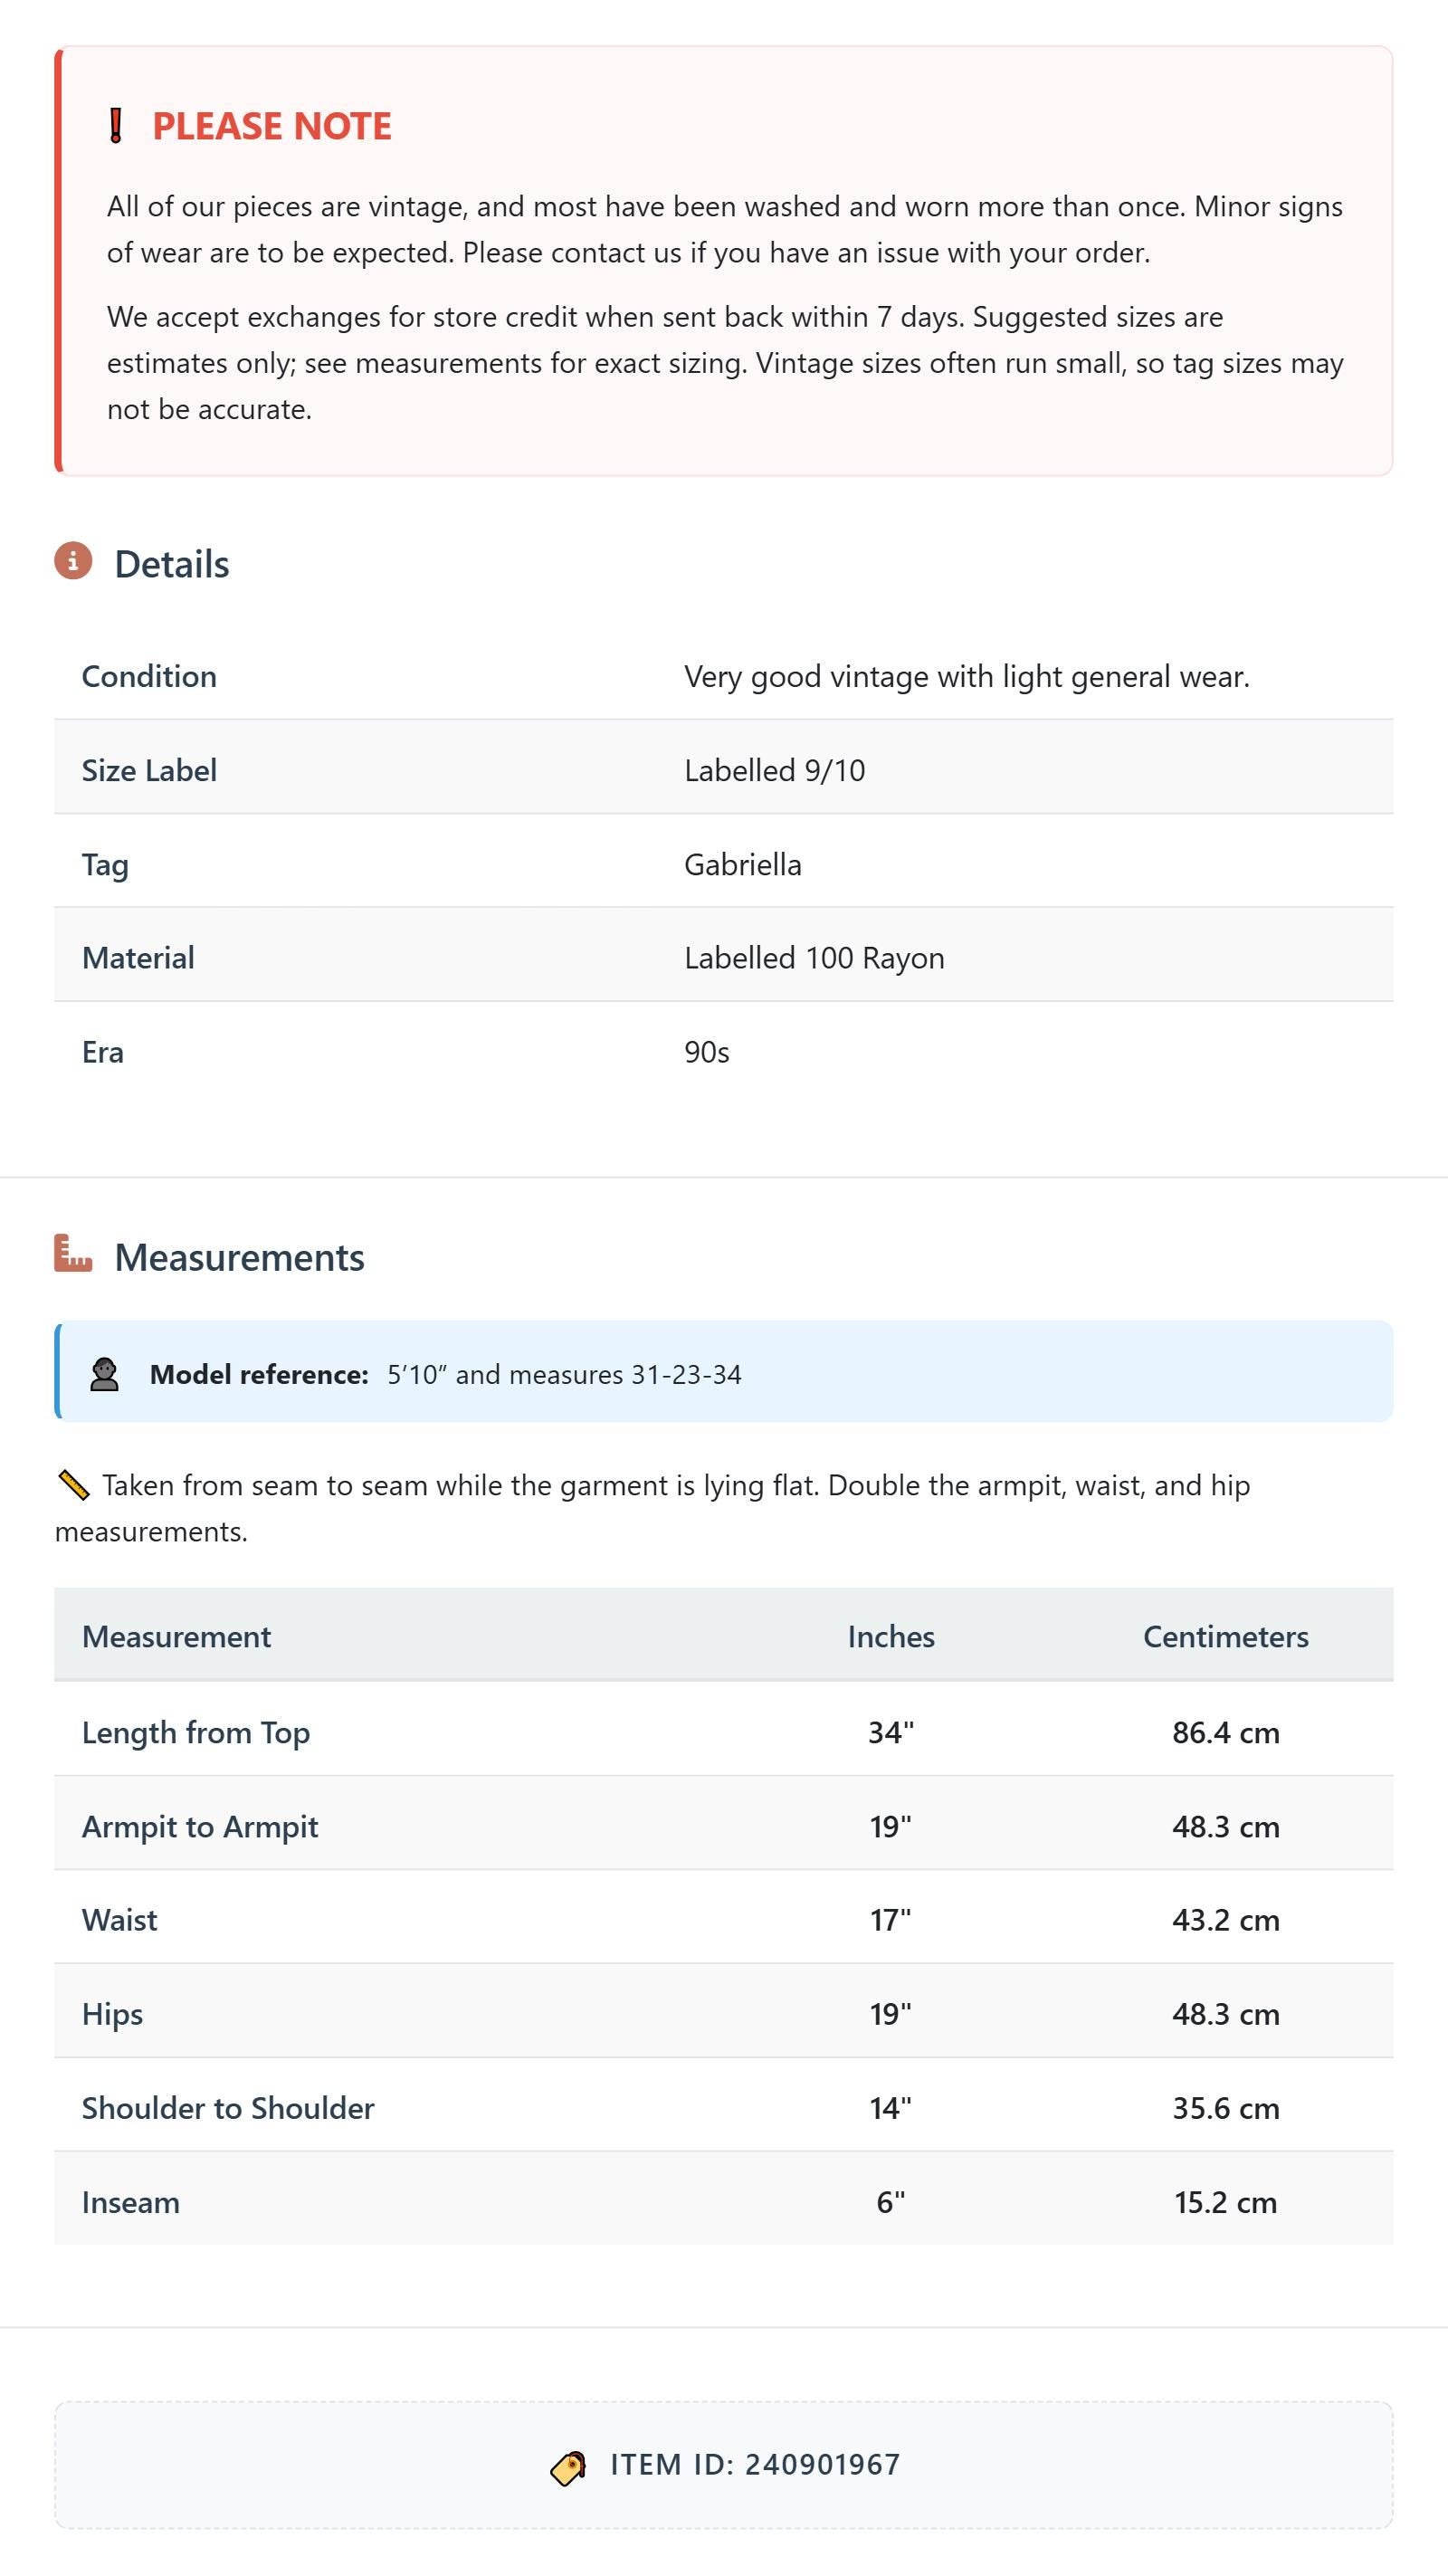Click the Centimeters column header
The width and height of the screenshot is (1448, 2576).
(x=1226, y=1636)
